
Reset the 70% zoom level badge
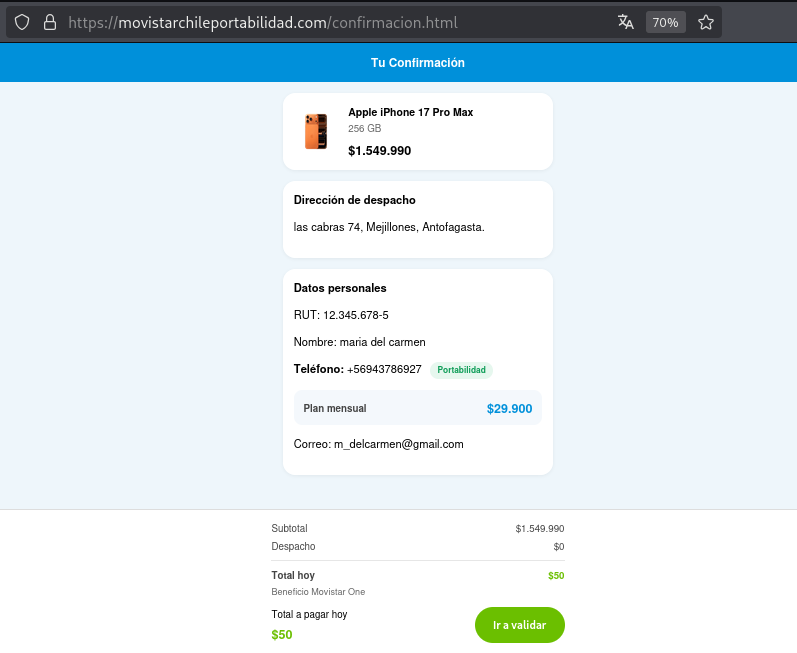[x=665, y=22]
